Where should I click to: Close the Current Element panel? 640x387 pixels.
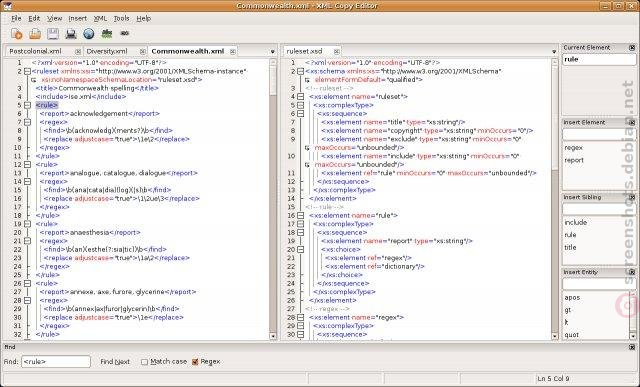tap(632, 48)
